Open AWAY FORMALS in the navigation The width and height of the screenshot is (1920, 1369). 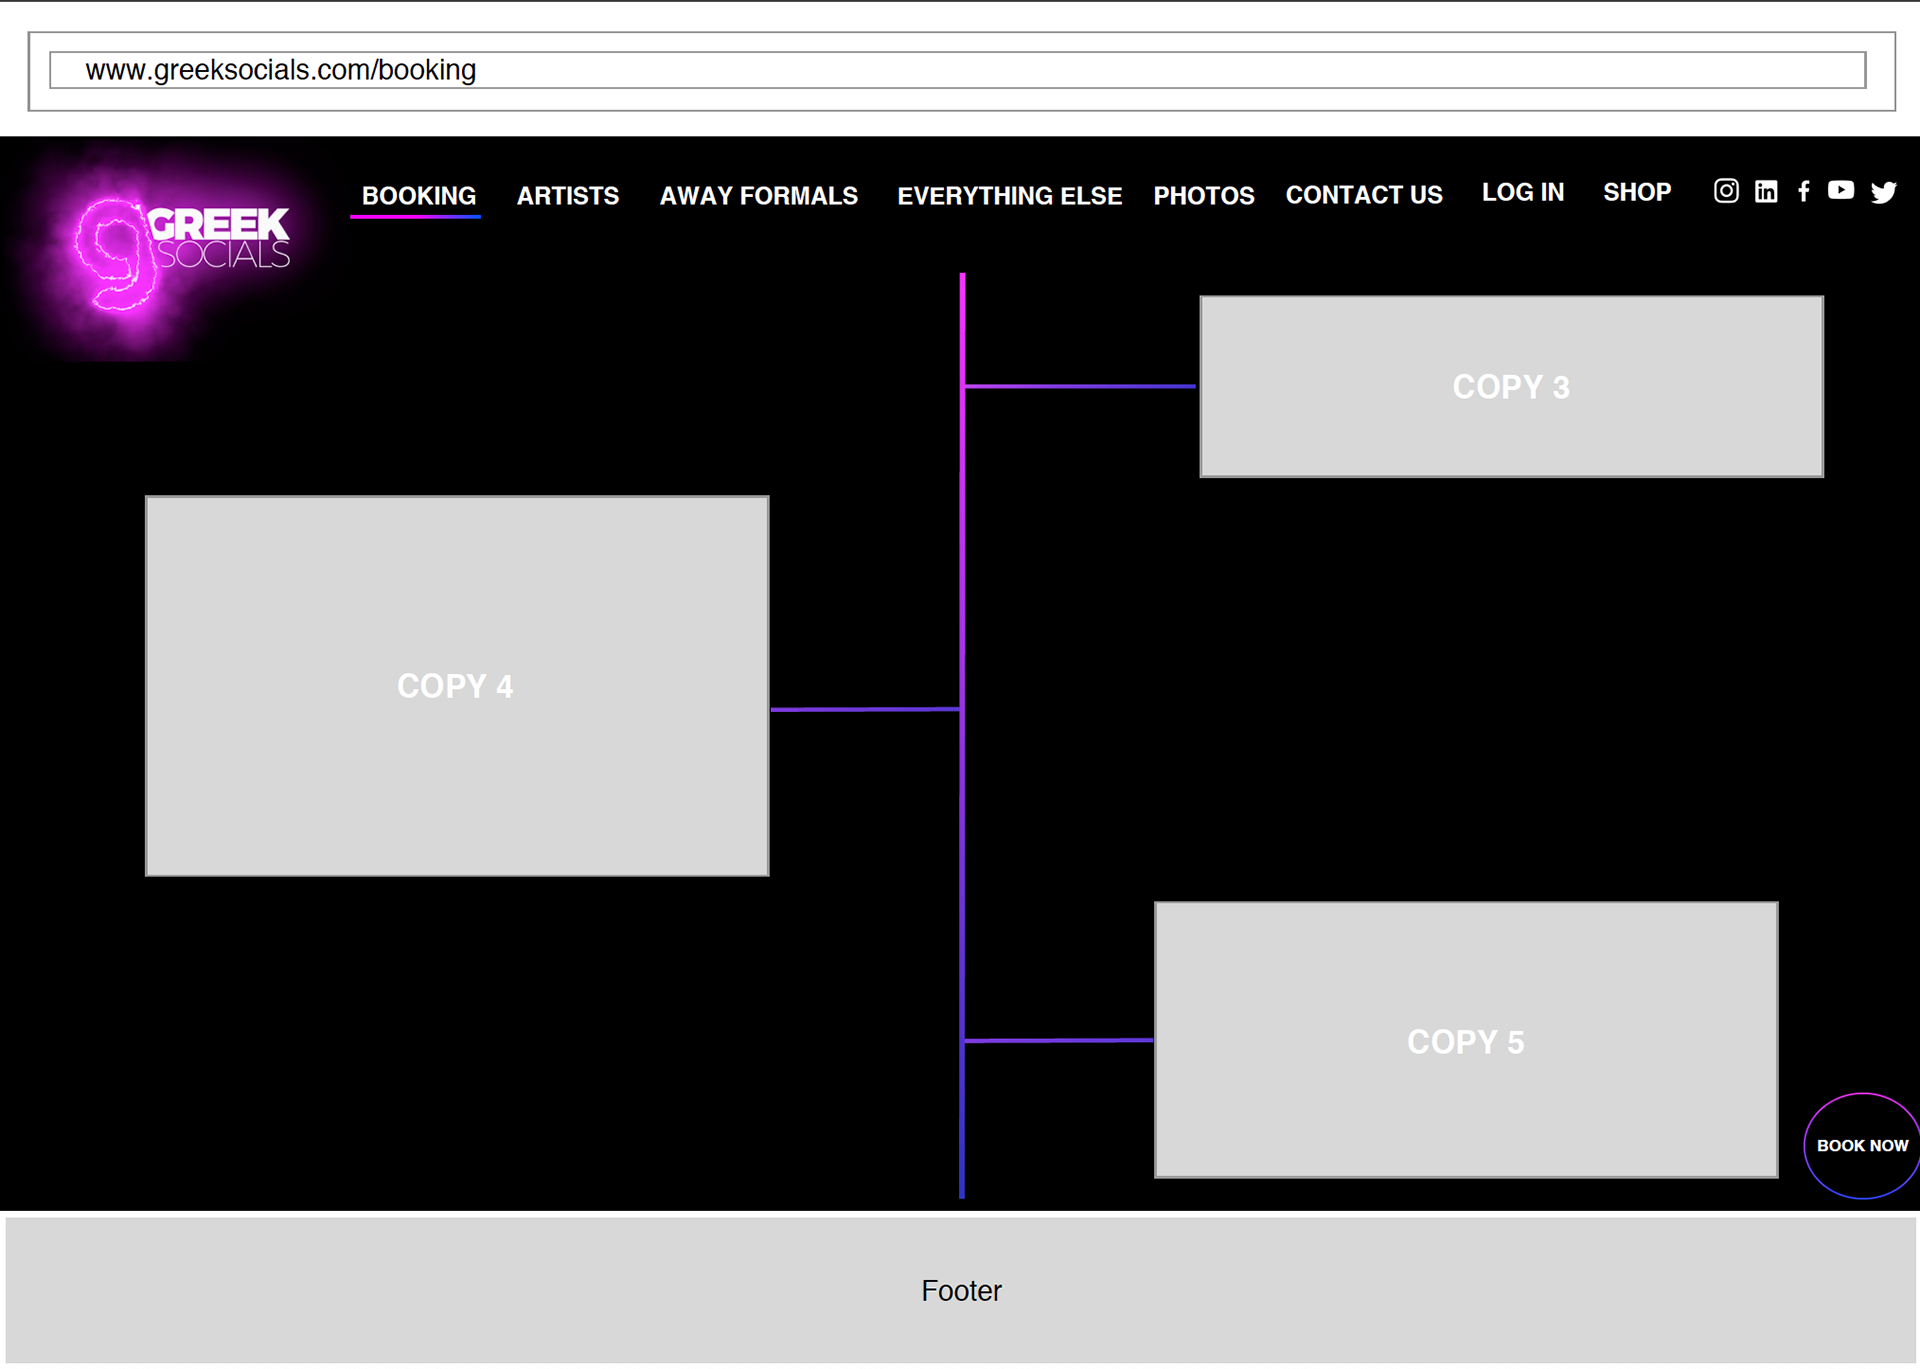(x=759, y=196)
